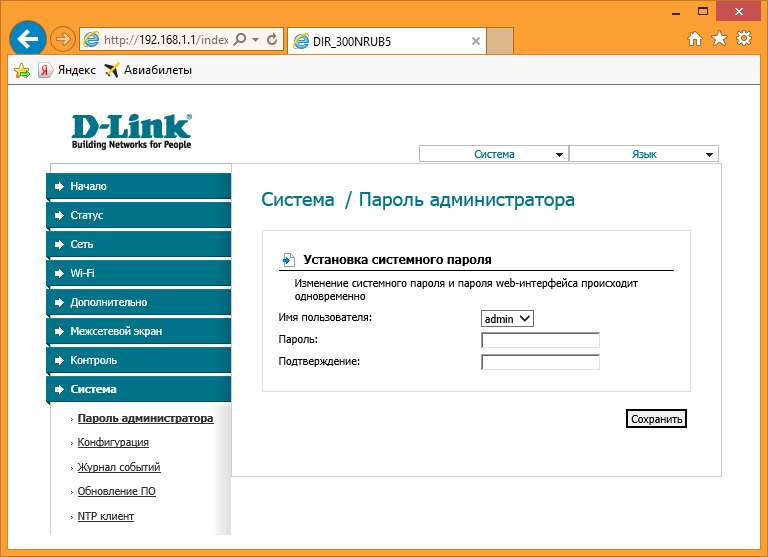The image size is (768, 557).
Task: Open the Обновление ПО submenu link
Action: click(117, 491)
